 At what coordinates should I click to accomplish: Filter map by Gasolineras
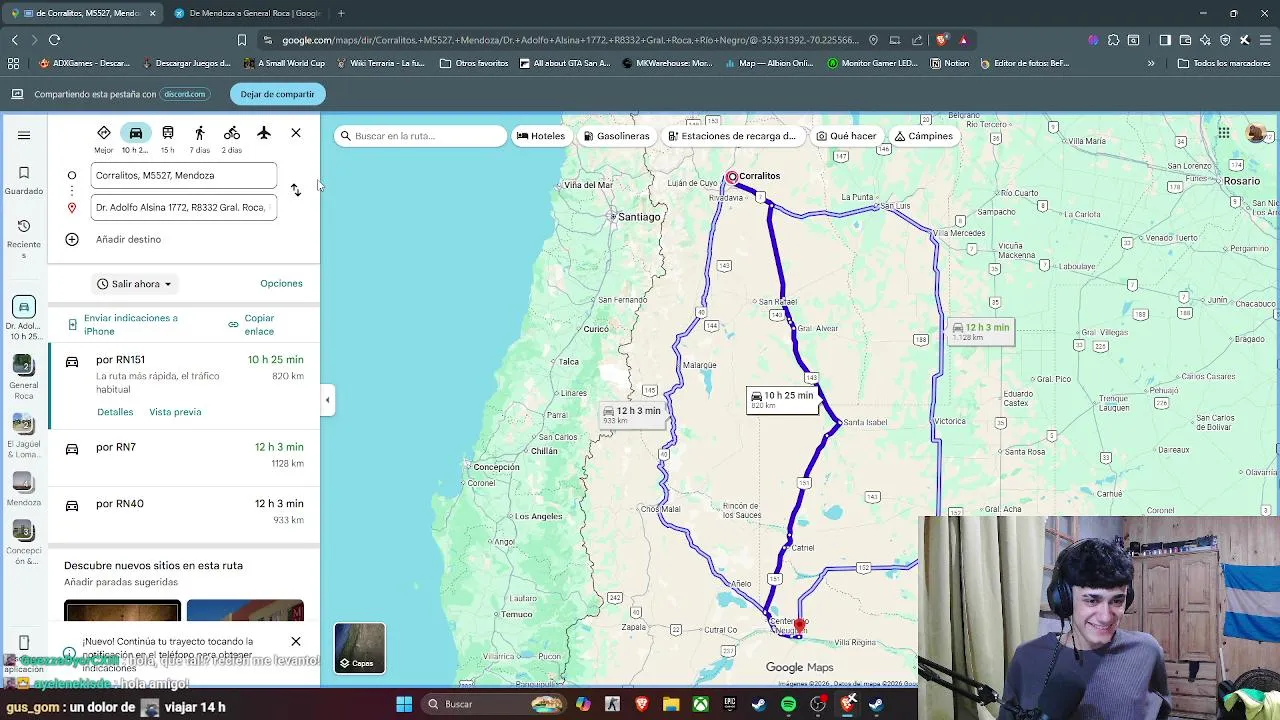(x=617, y=136)
